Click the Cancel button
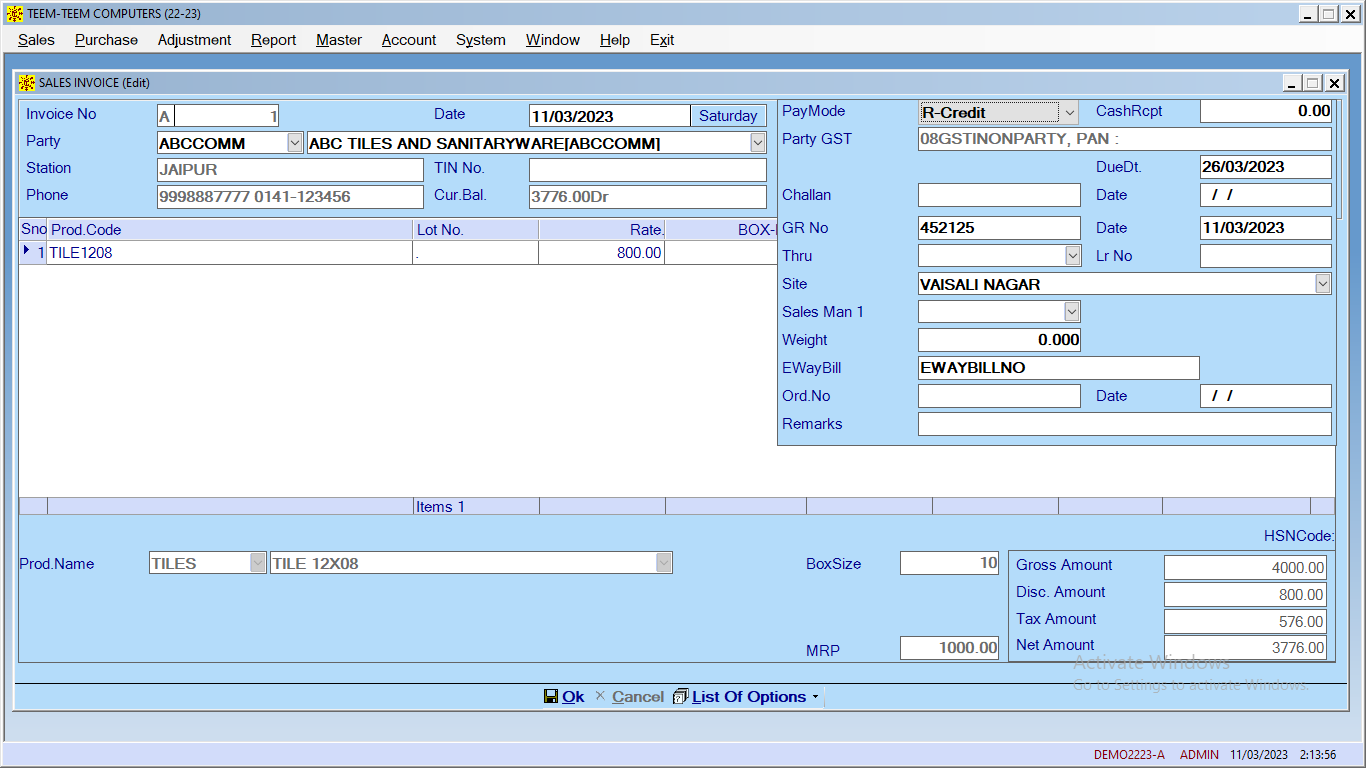Viewport: 1366px width, 768px height. click(629, 696)
